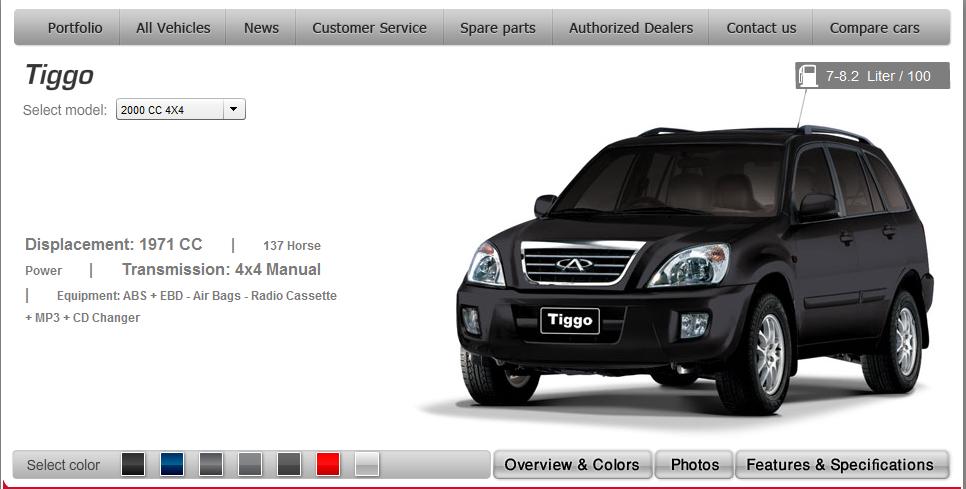
Task: Open the Portfolio menu item
Action: (x=67, y=28)
